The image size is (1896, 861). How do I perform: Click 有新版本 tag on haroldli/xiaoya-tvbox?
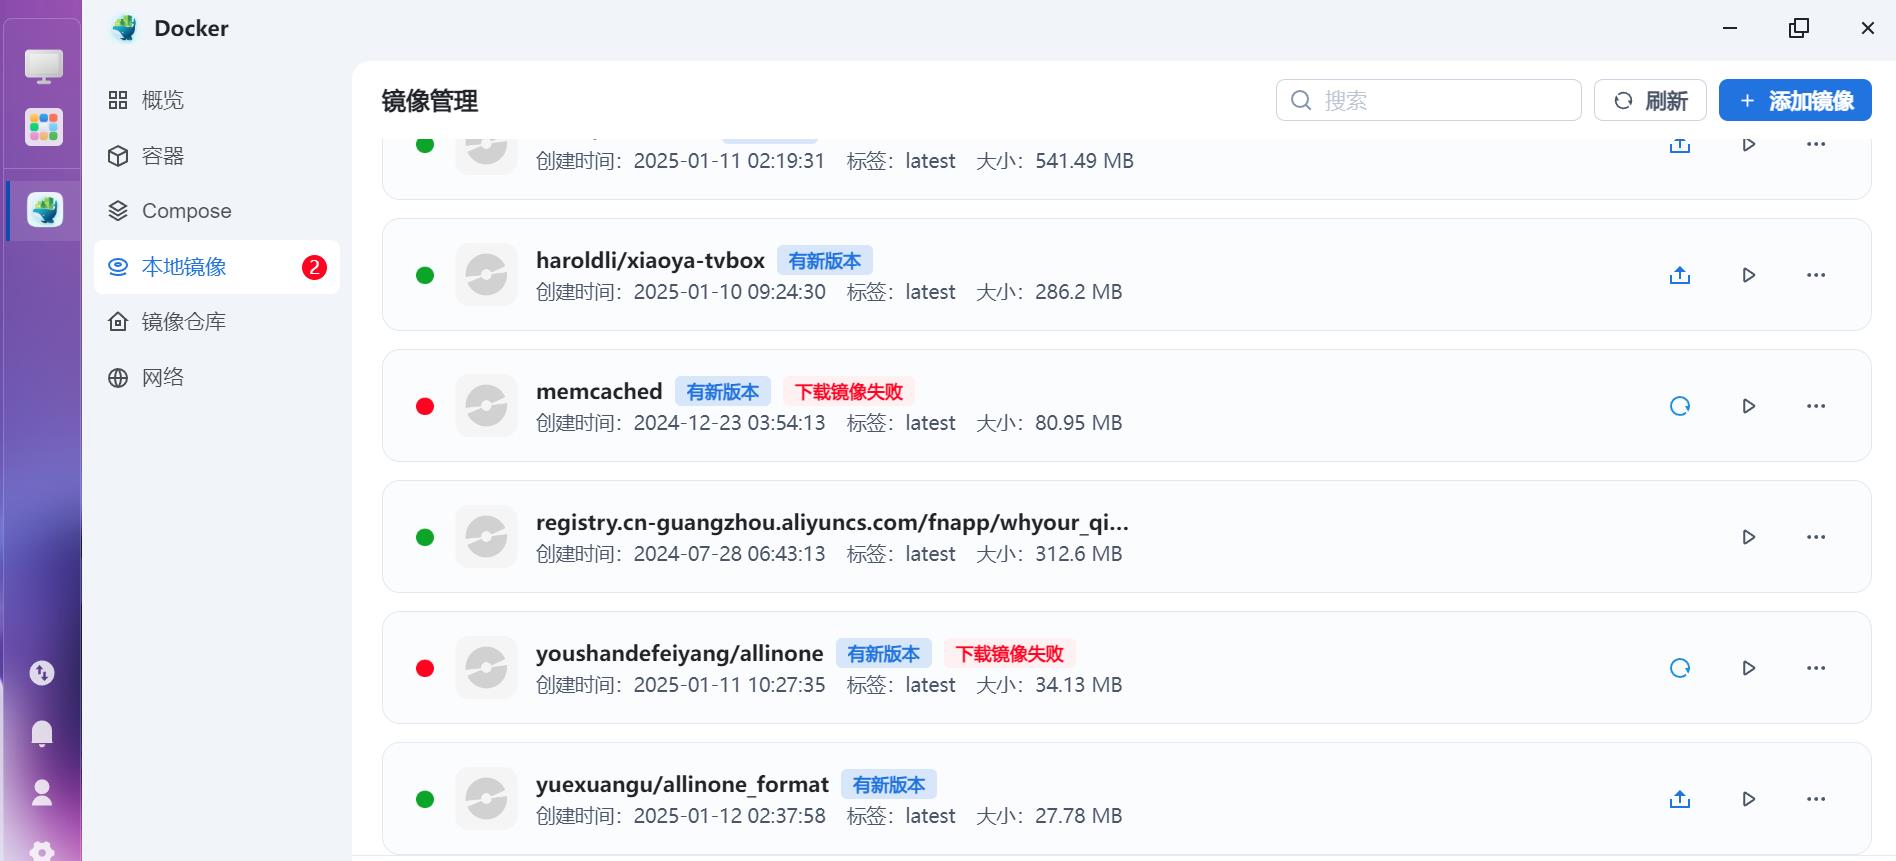point(825,261)
